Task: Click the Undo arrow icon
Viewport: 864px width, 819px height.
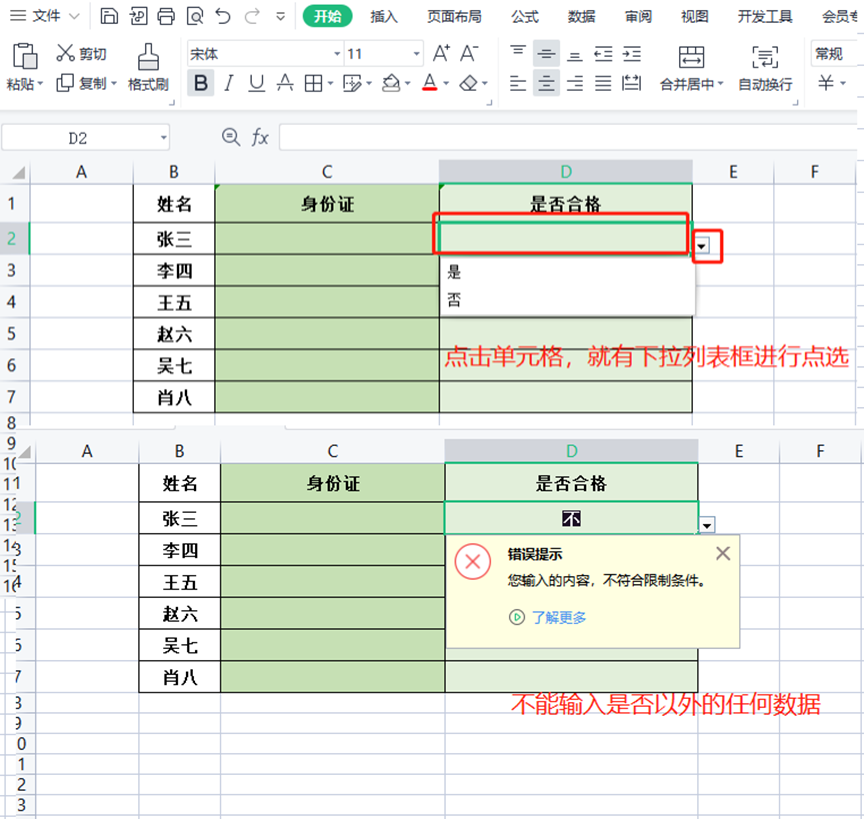Action: pos(223,17)
